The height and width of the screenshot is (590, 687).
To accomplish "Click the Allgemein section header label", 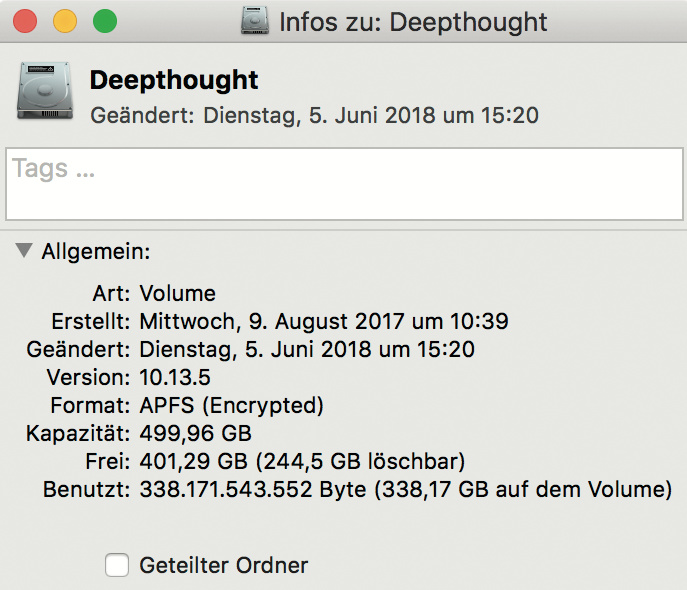I will [96, 252].
